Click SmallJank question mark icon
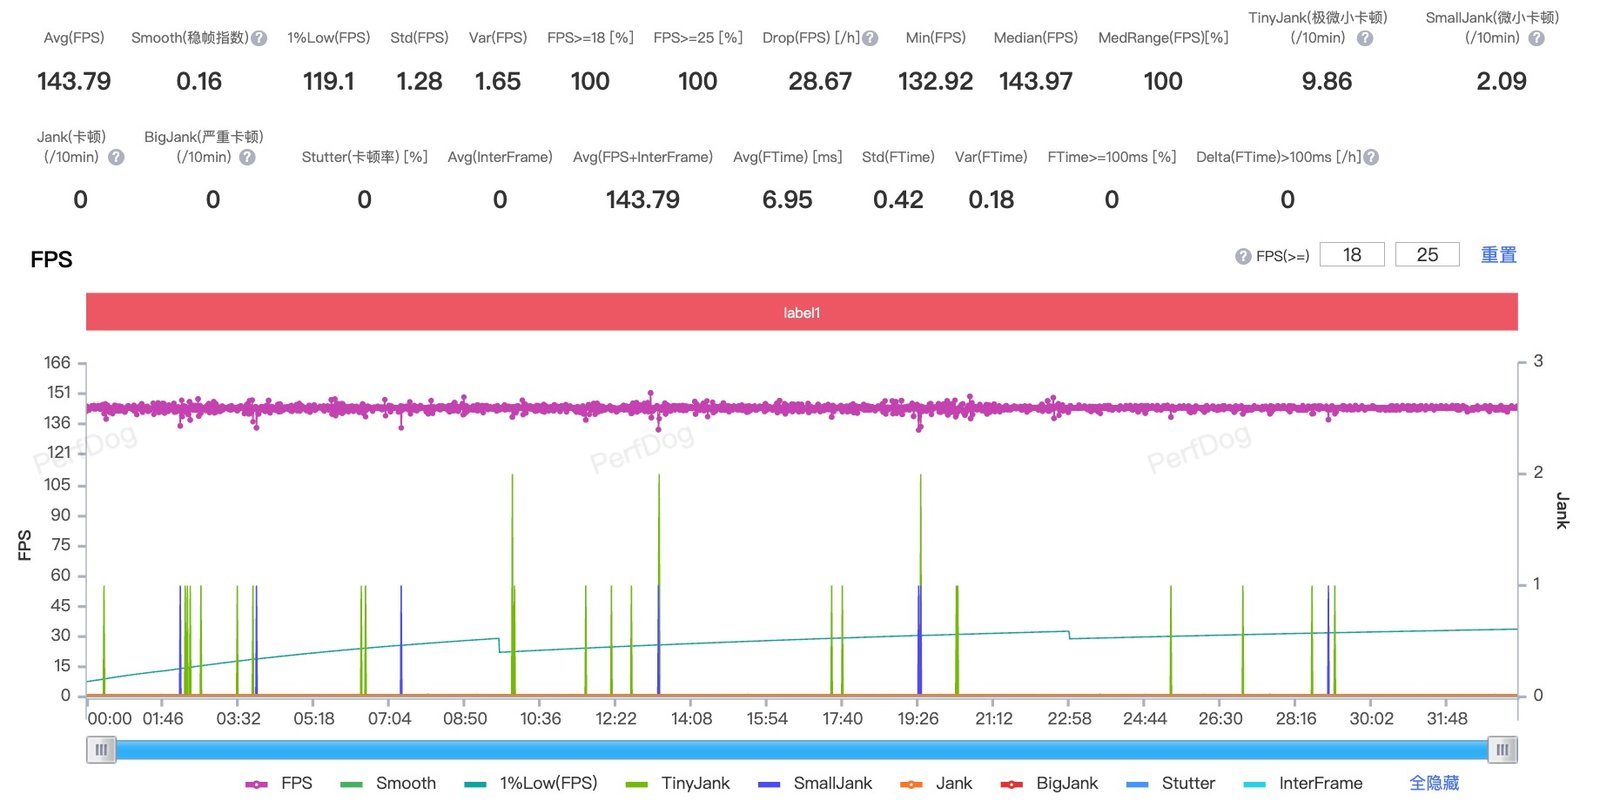 [1537, 38]
